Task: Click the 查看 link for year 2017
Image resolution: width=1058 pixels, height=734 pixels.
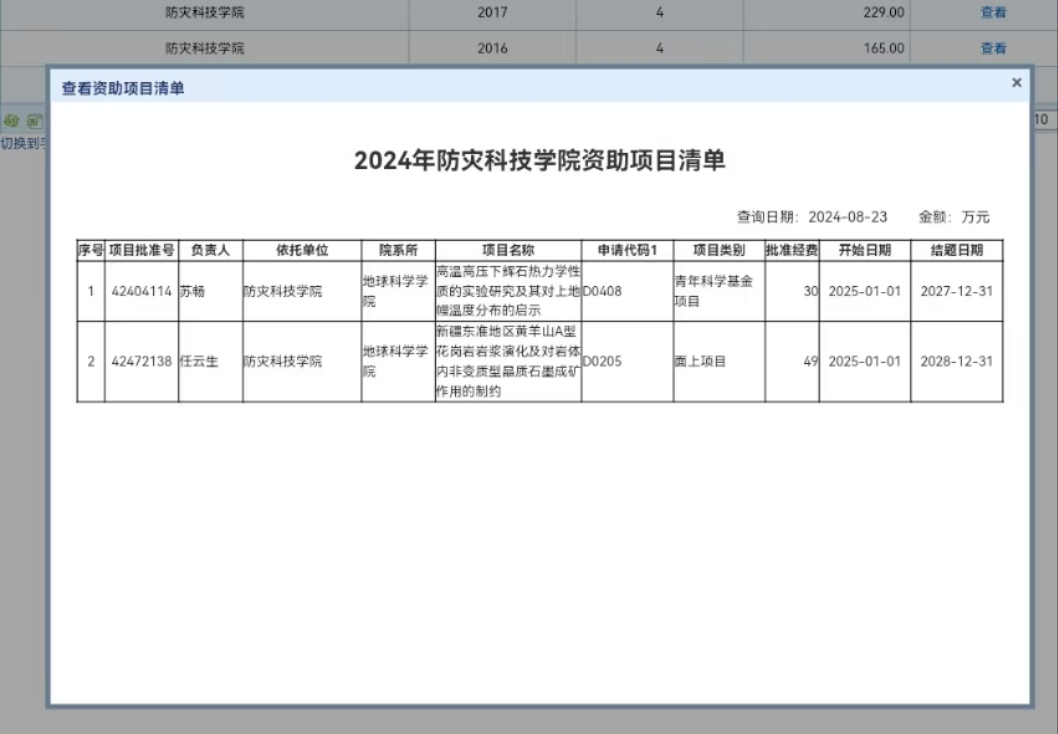Action: click(x=993, y=13)
